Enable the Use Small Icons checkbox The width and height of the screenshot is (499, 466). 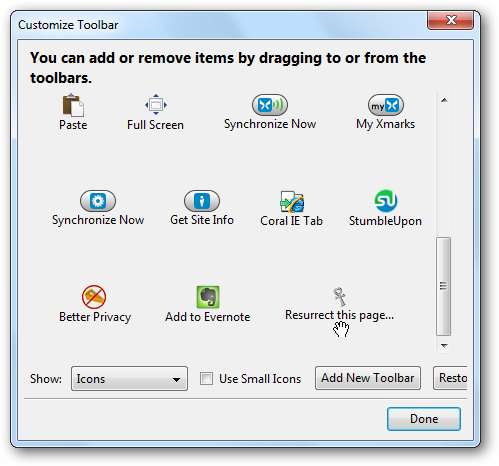pos(206,378)
